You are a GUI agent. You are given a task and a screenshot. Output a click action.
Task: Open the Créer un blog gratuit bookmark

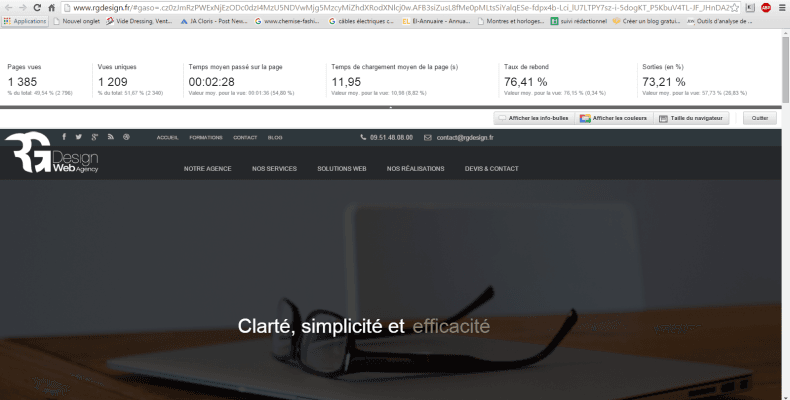tap(647, 21)
